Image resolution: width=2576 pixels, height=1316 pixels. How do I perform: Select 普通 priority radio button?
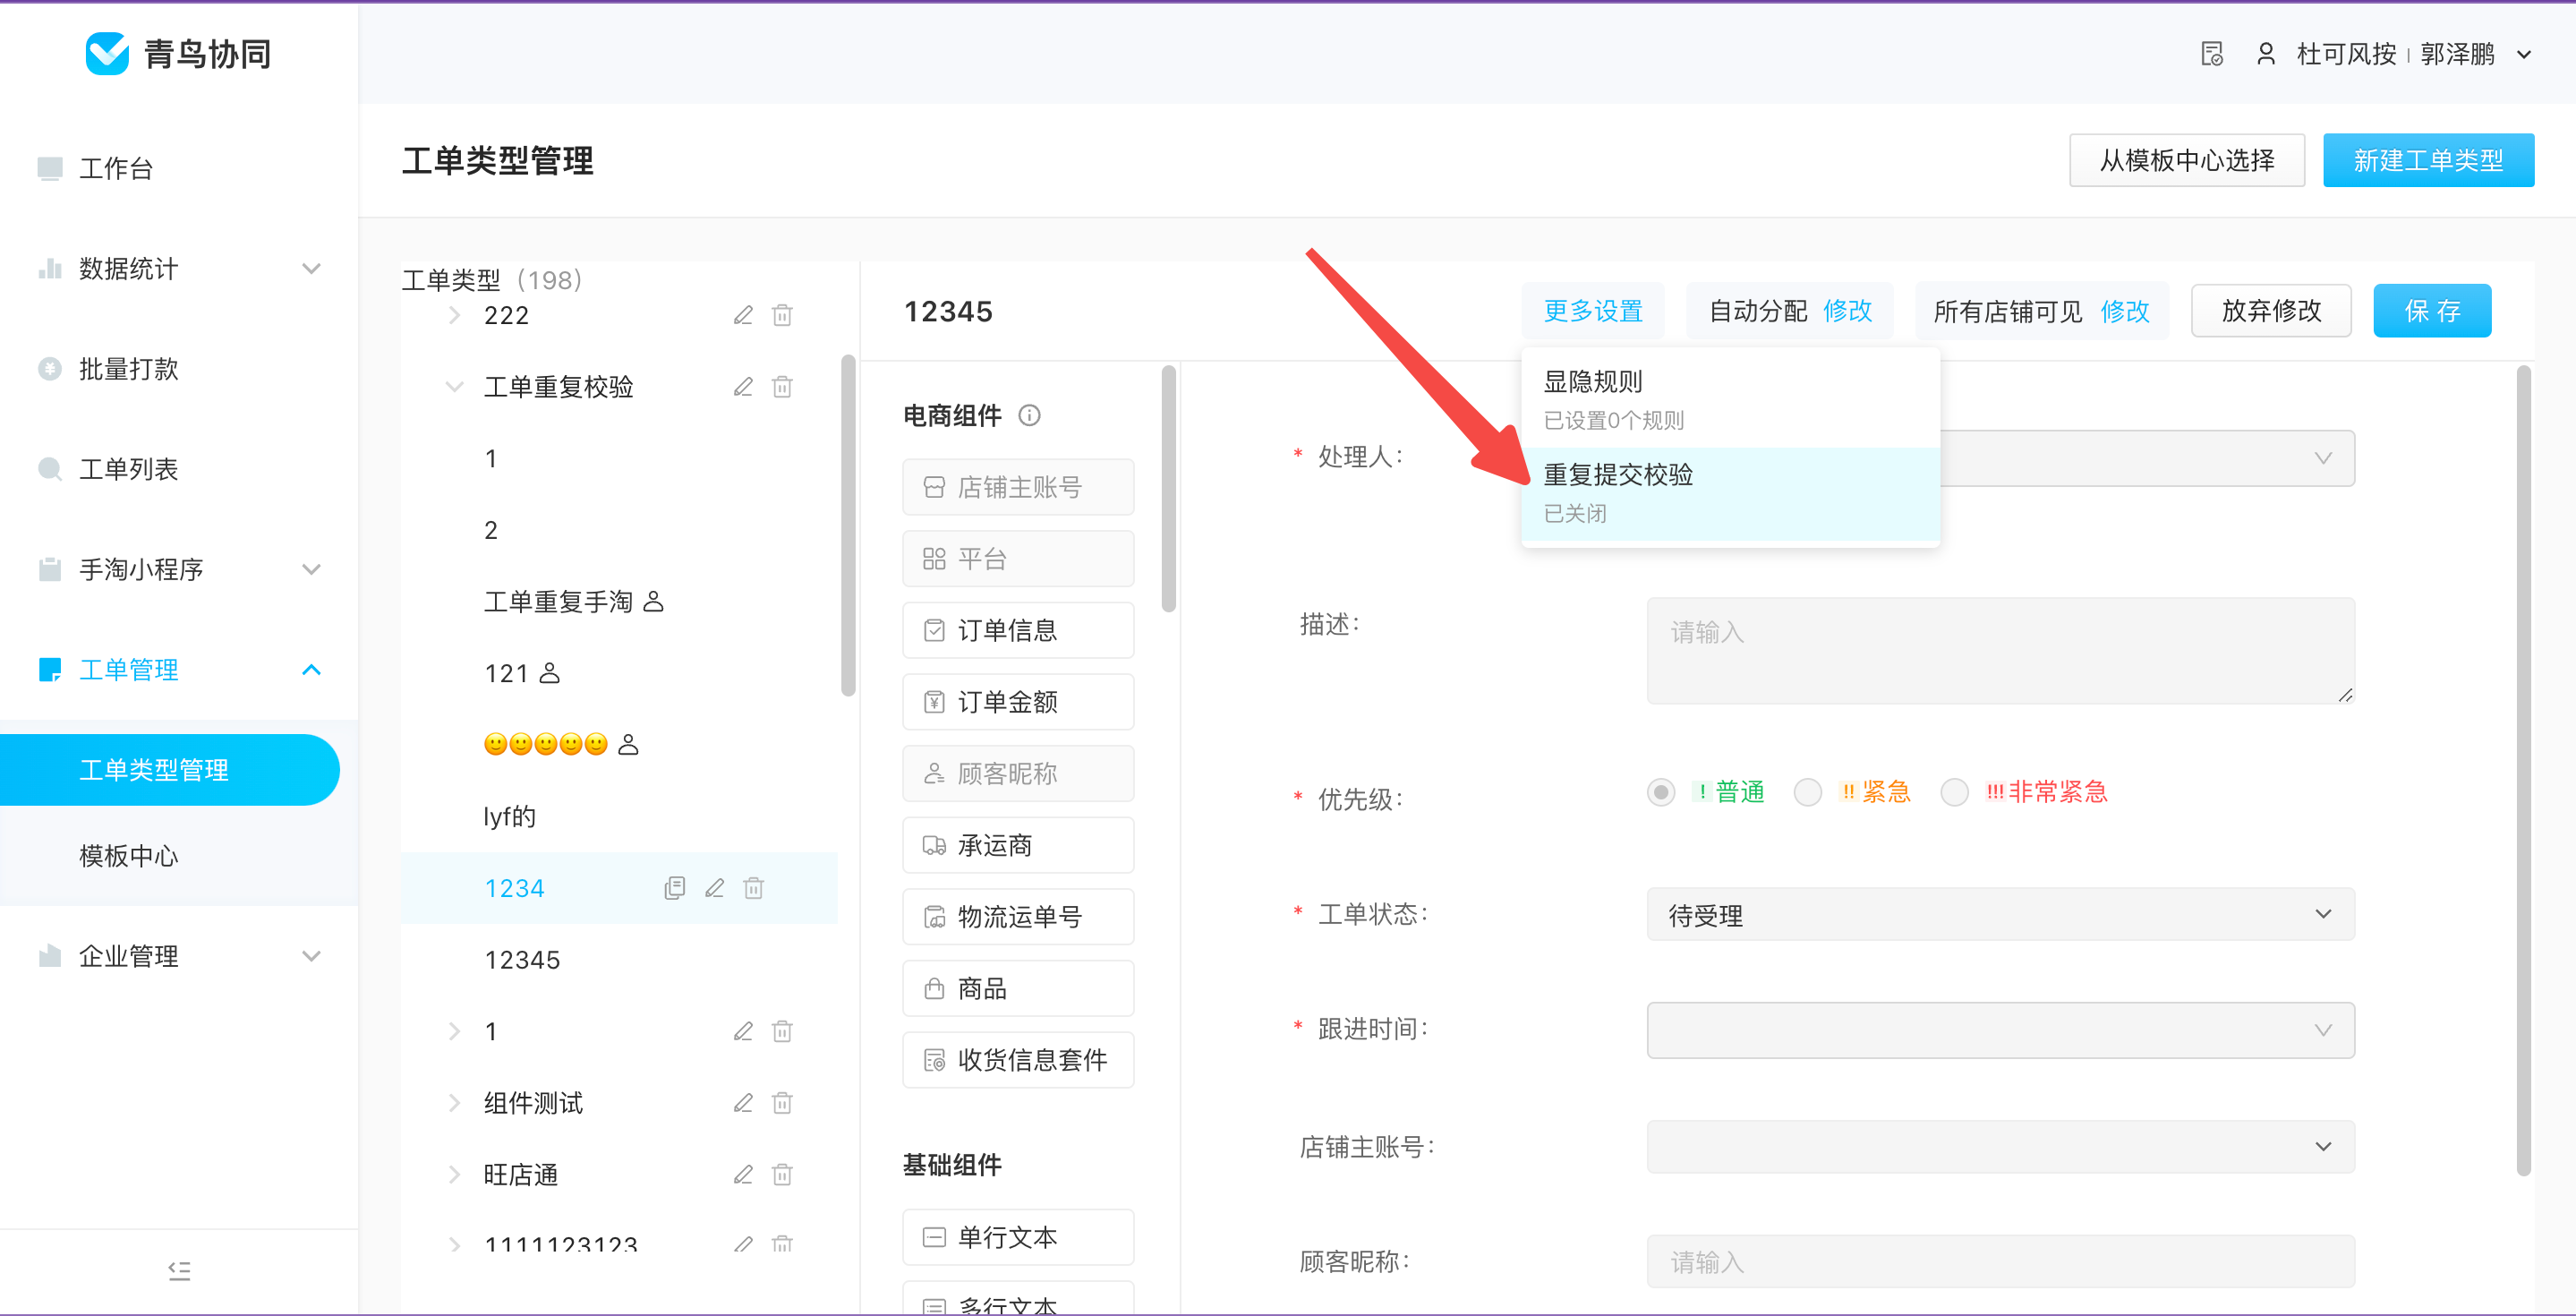point(1661,792)
